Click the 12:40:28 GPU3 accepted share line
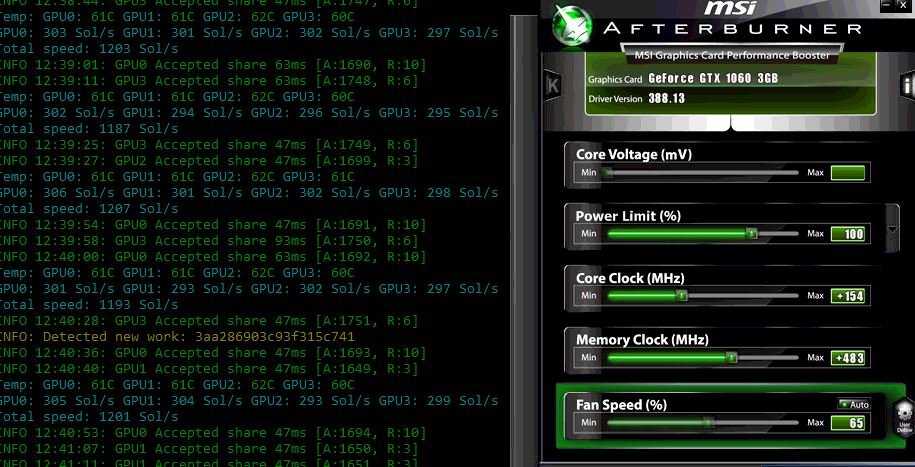Image resolution: width=915 pixels, height=467 pixels. pyautogui.click(x=209, y=320)
